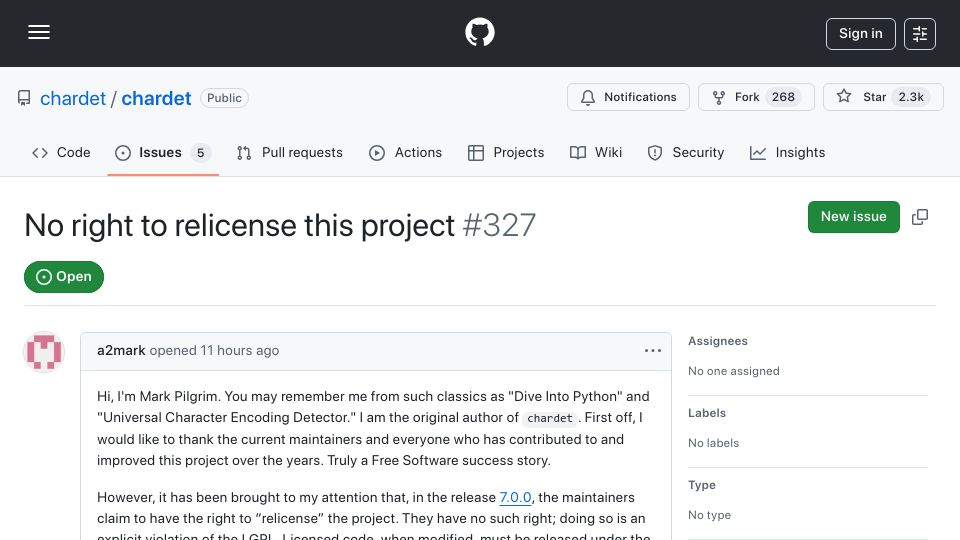Screen dimensions: 960x540
Task: Click the Public visibility badge
Action: pos(224,98)
